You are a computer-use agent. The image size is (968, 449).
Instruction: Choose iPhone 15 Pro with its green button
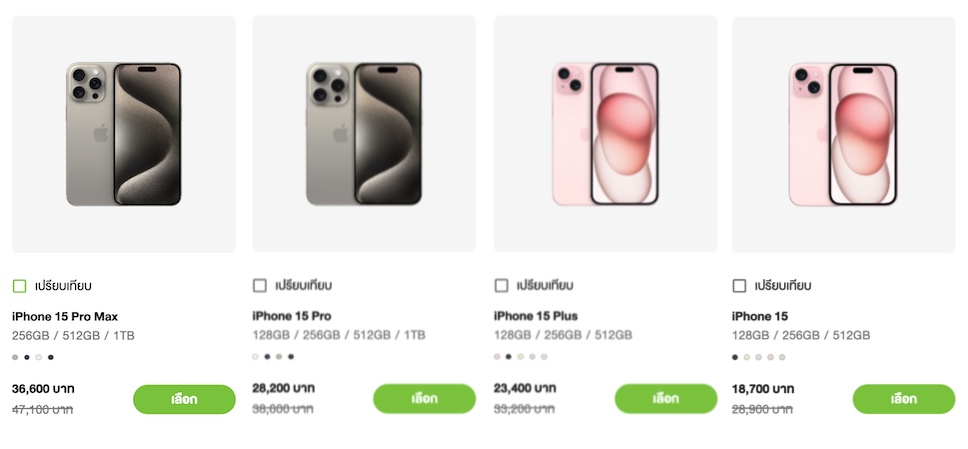(x=424, y=398)
